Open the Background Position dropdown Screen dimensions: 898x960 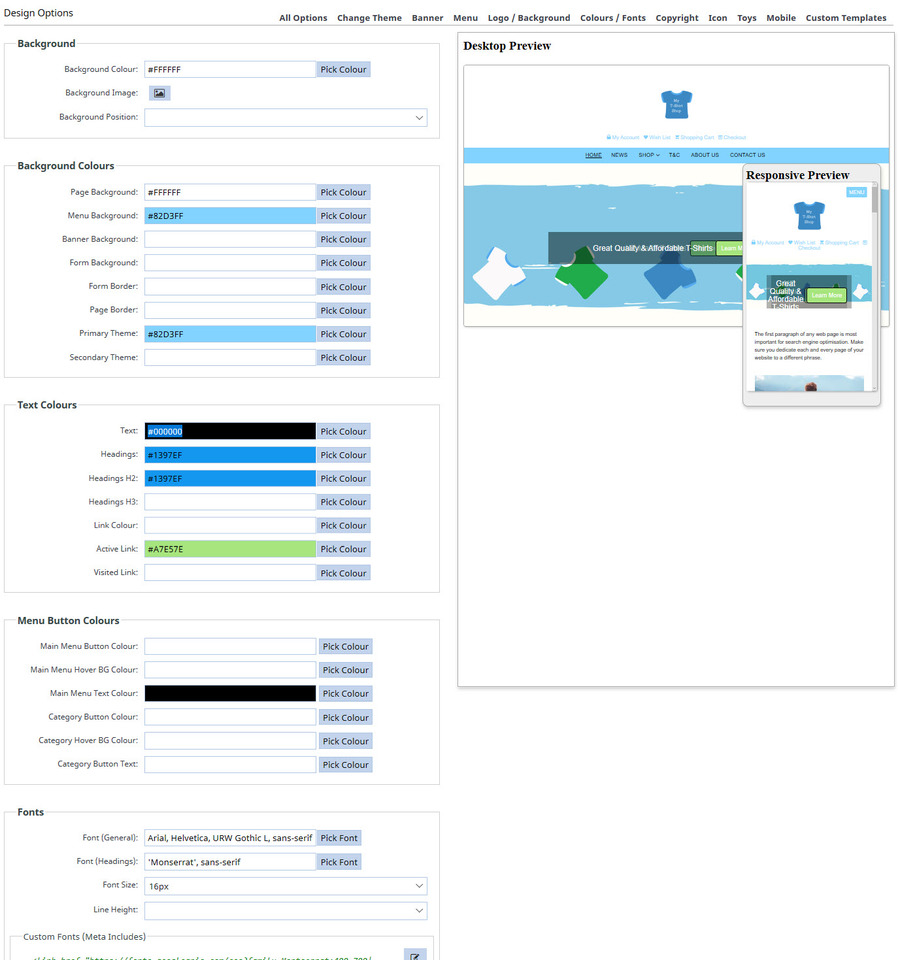[x=285, y=117]
